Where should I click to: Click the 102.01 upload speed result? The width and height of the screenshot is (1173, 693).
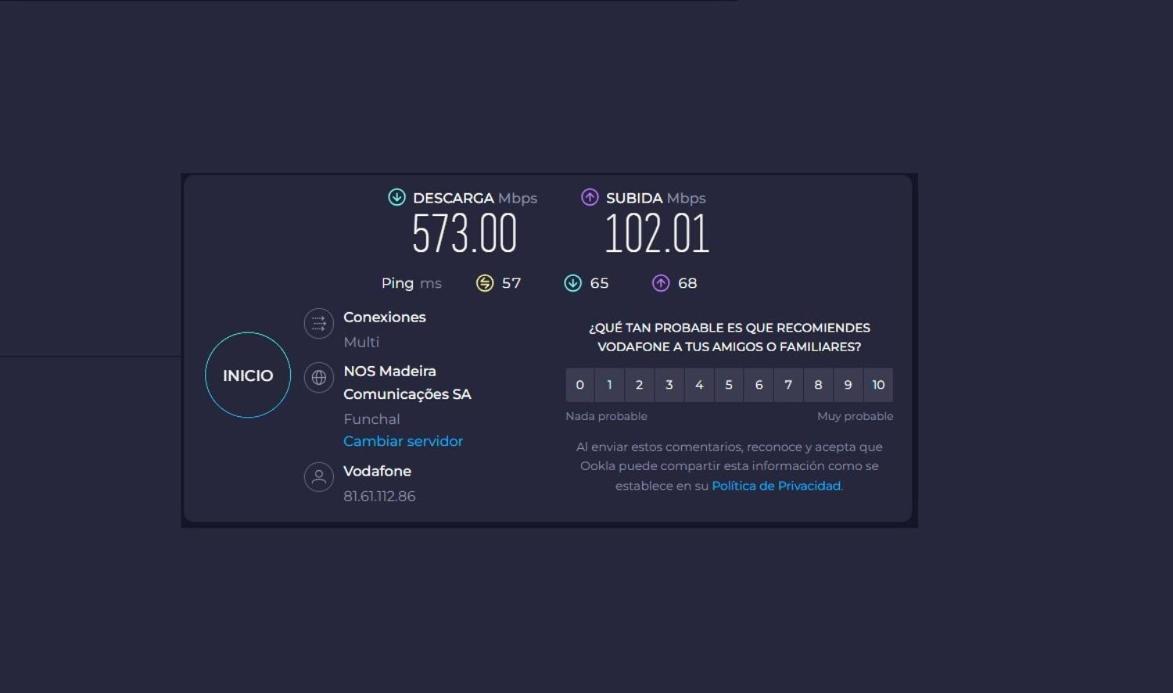click(657, 234)
